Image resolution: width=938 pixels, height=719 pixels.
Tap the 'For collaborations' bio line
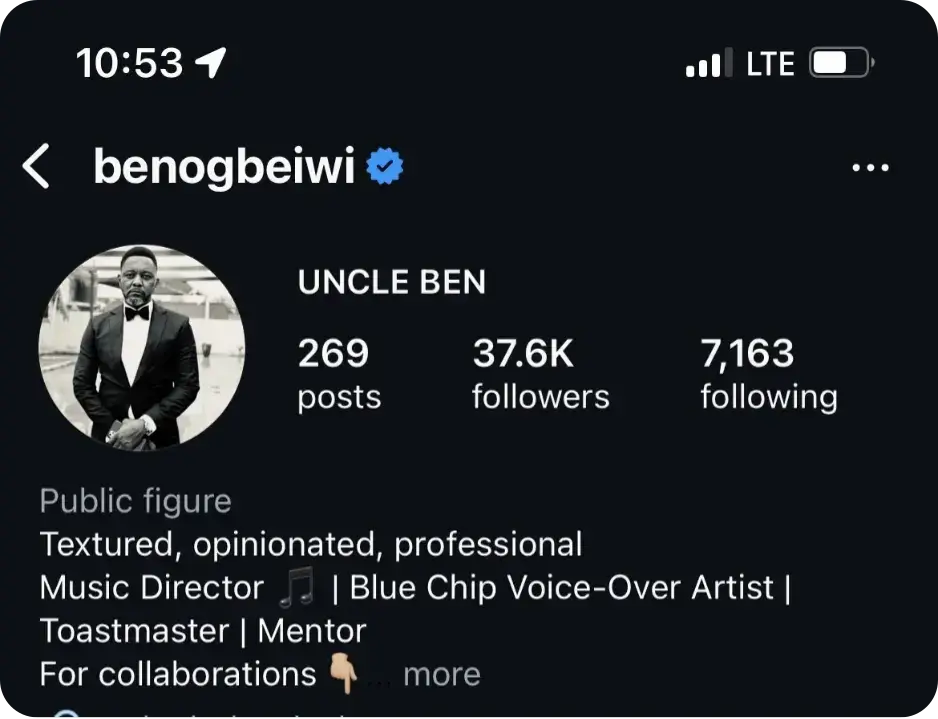click(x=177, y=674)
